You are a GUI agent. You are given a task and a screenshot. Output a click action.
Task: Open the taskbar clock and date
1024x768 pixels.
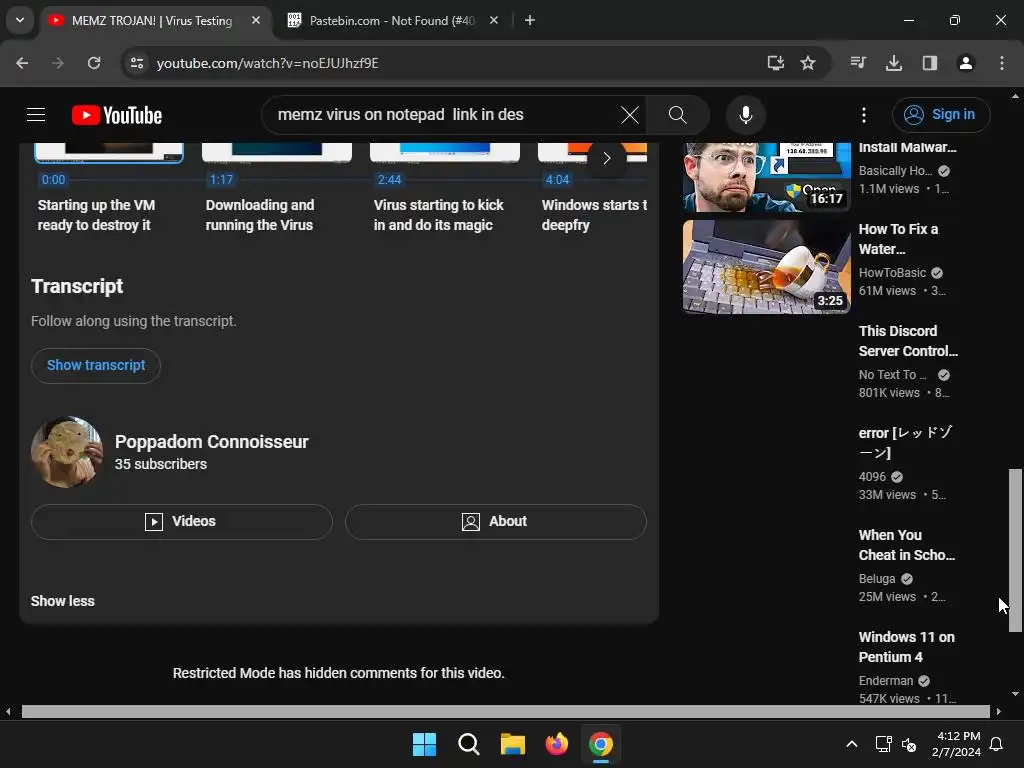(957, 744)
